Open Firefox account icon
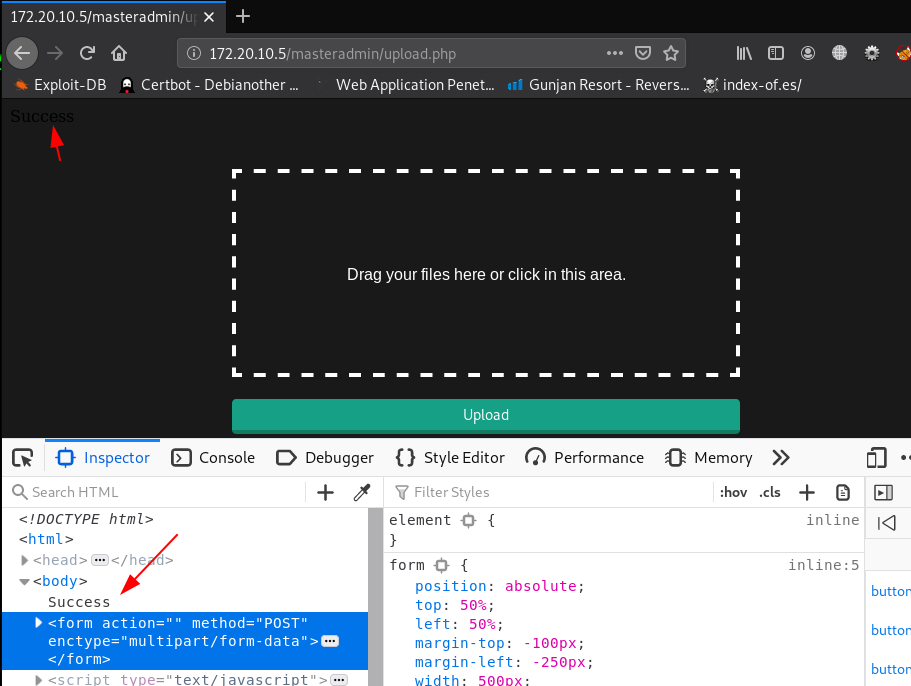Image resolution: width=911 pixels, height=686 pixels. [808, 53]
